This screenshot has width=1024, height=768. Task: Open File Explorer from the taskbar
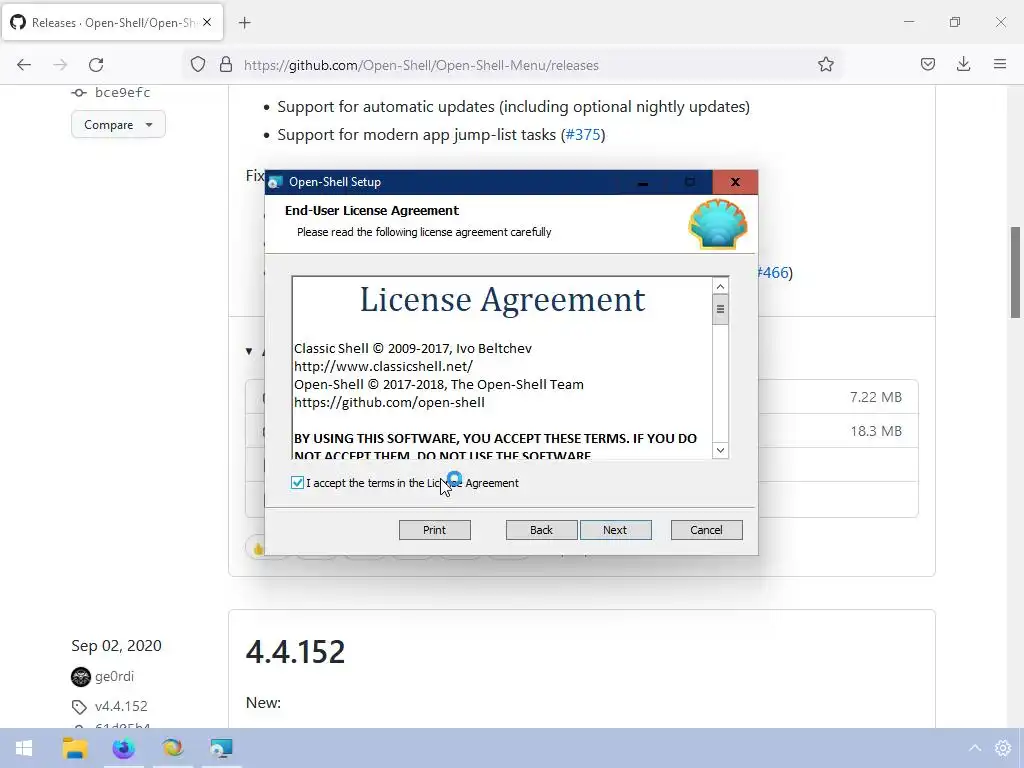click(x=75, y=748)
